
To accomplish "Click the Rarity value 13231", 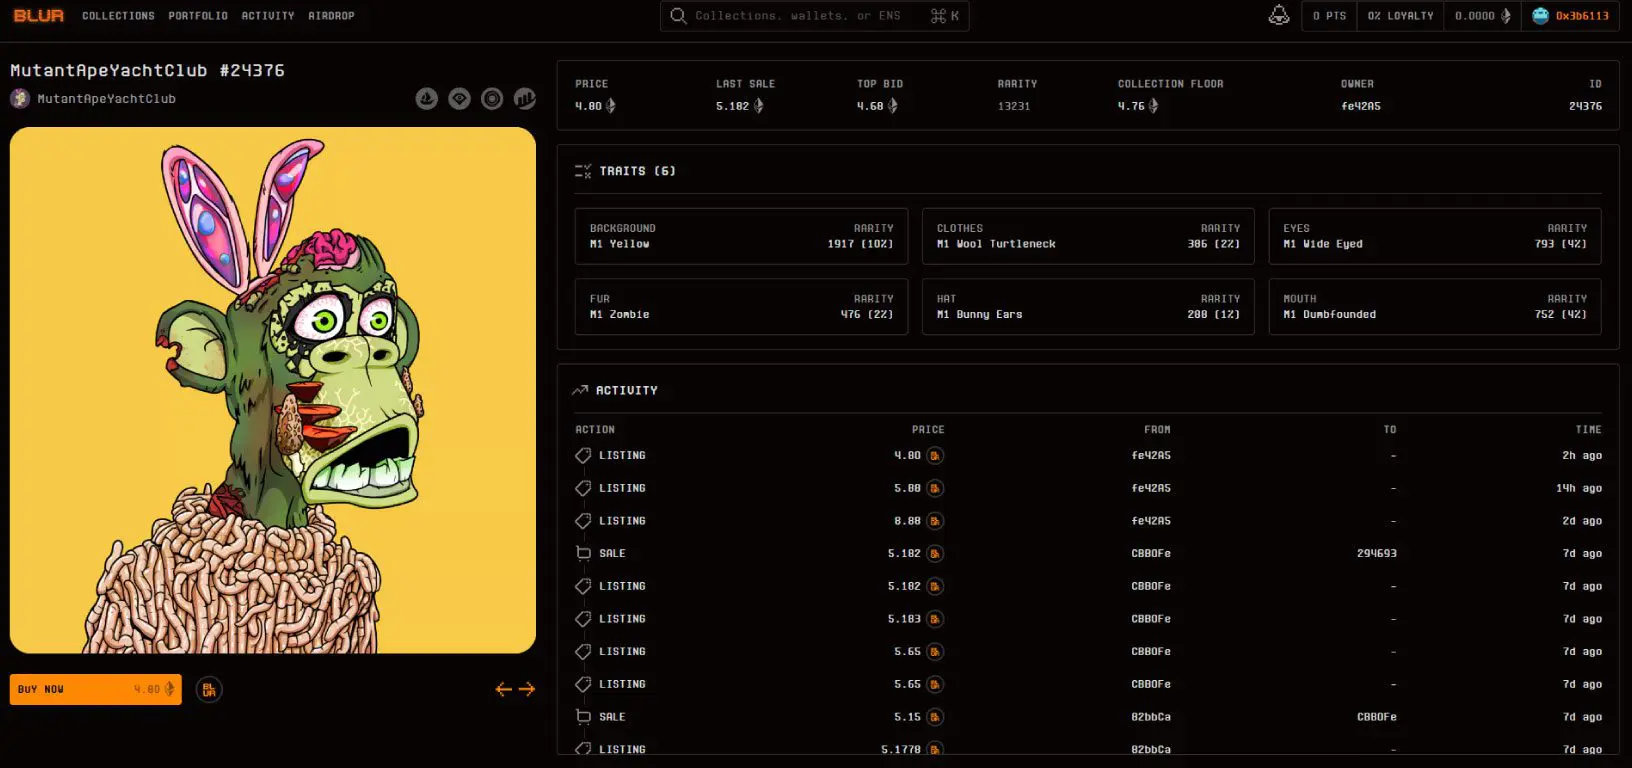I will click(x=1014, y=106).
